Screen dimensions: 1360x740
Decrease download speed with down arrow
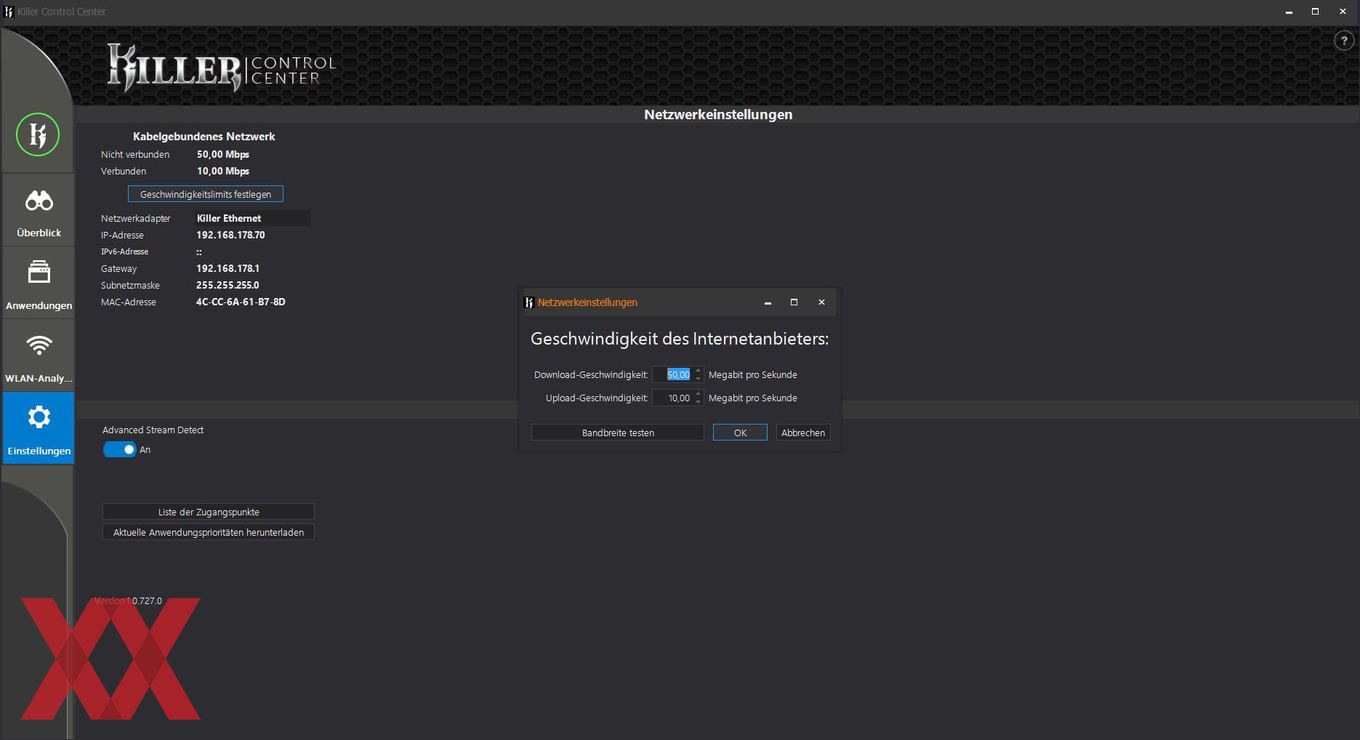click(x=698, y=378)
